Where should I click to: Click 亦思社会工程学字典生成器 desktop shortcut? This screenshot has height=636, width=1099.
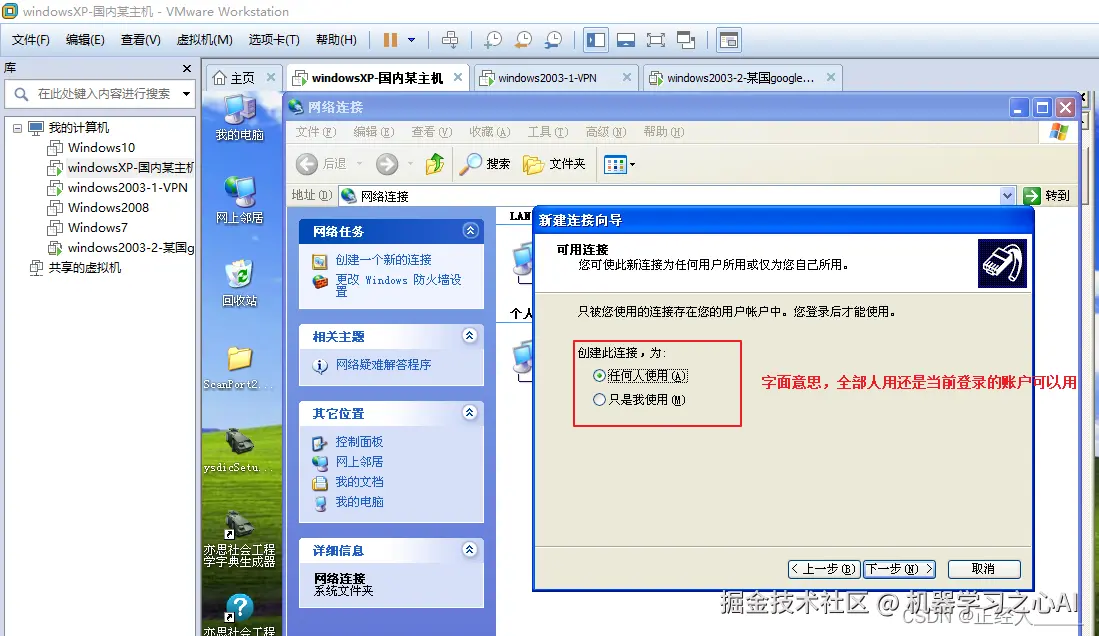239,539
